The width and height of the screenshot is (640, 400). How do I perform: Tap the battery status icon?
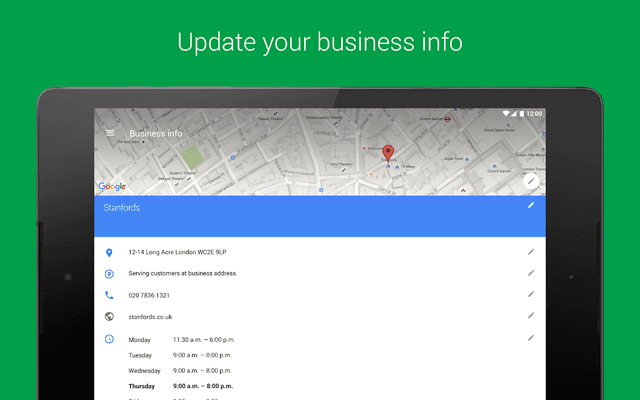[521, 113]
